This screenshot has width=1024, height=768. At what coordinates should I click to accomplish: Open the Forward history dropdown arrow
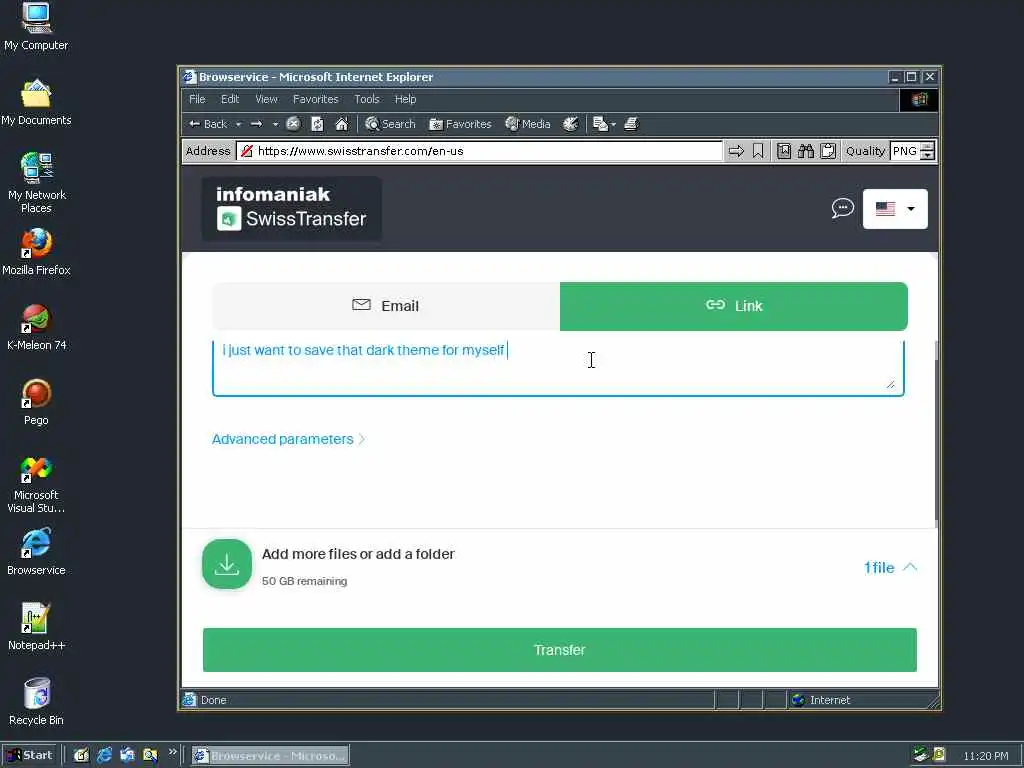(276, 124)
